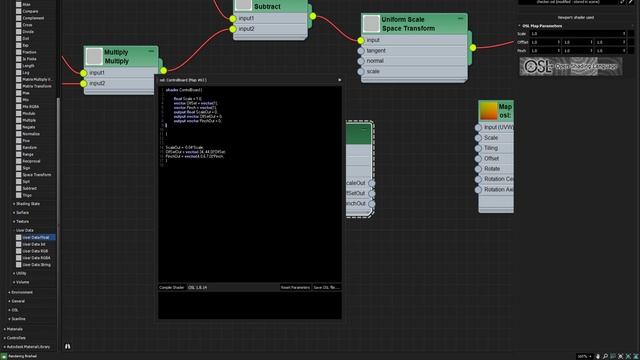The width and height of the screenshot is (640, 360).
Task: Activate the Zoom Region tool
Action: click(x=613, y=356)
